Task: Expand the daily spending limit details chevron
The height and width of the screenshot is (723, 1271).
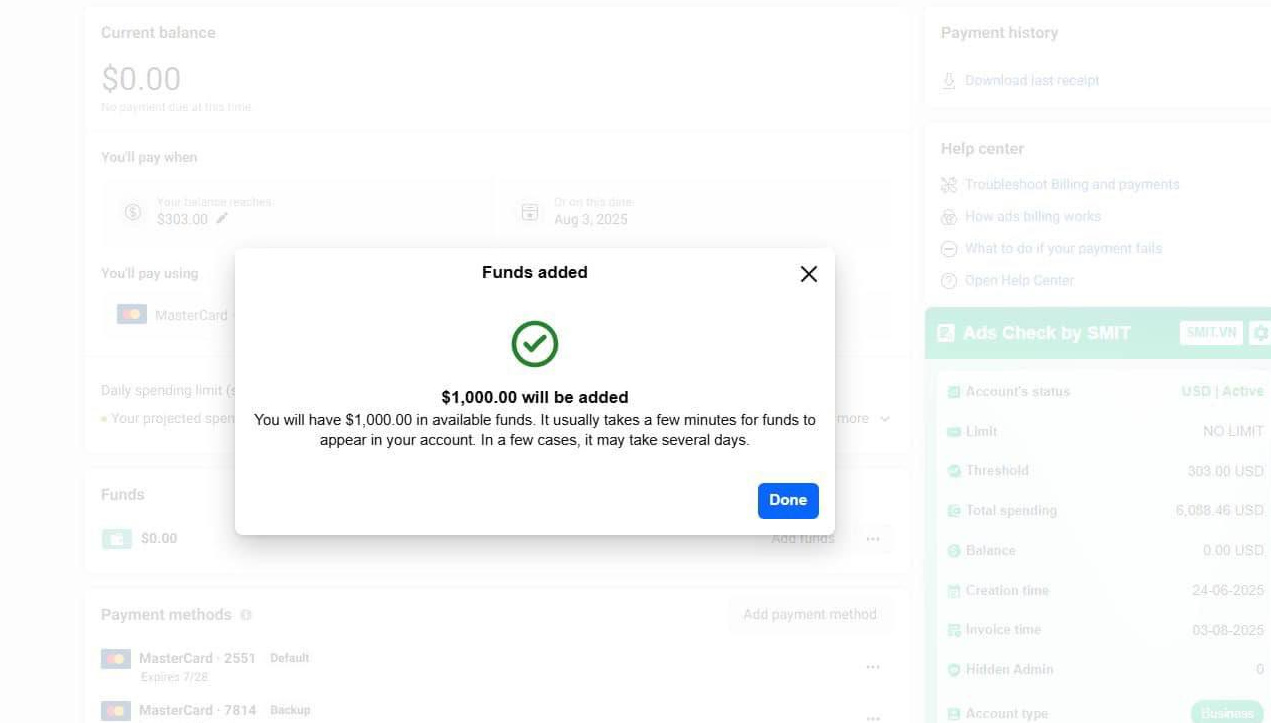Action: (885, 419)
